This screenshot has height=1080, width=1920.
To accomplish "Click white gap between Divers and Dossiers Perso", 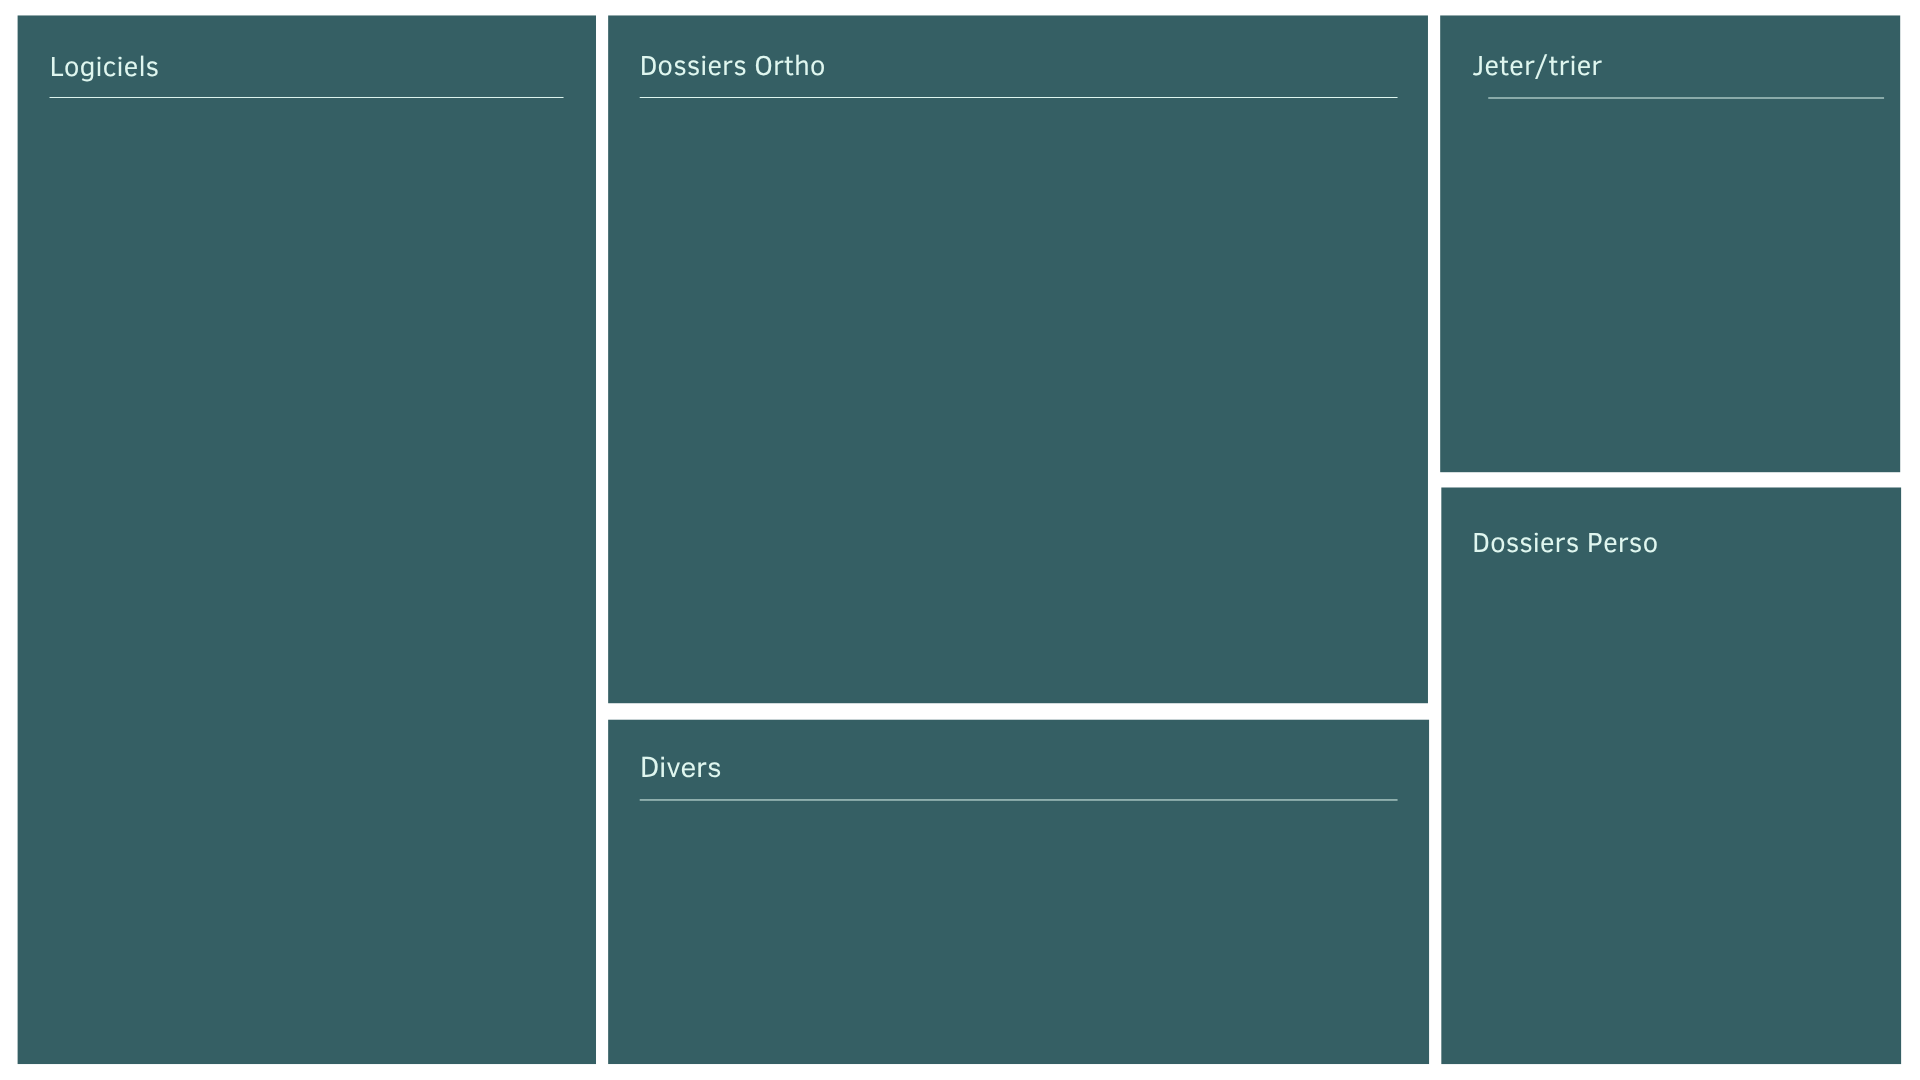I will [1435, 890].
